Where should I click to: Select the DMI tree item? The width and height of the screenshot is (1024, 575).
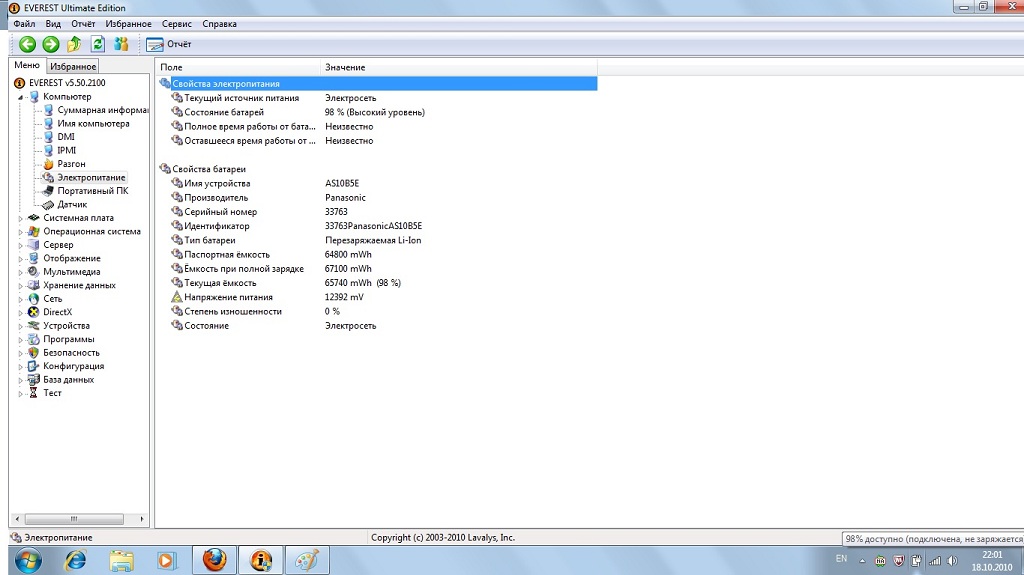pos(66,137)
